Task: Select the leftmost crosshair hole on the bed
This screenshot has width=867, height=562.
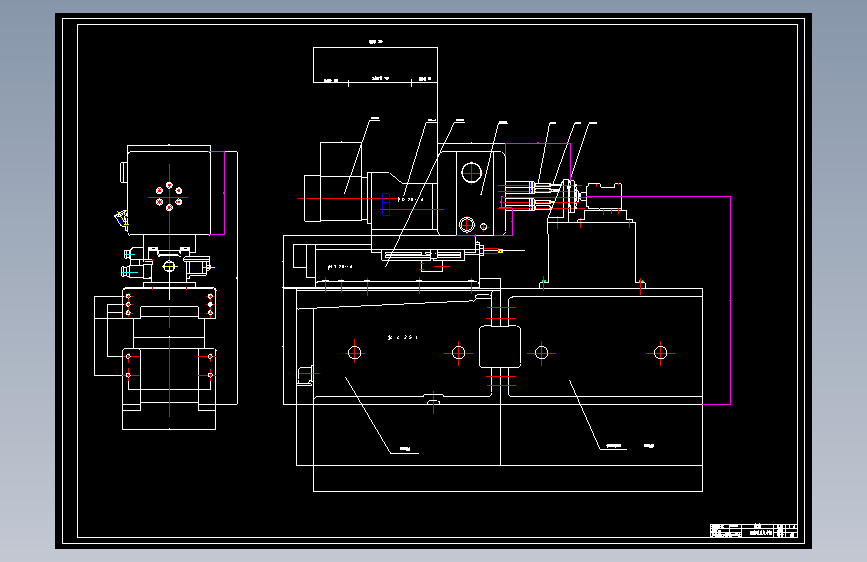Action: pyautogui.click(x=354, y=352)
